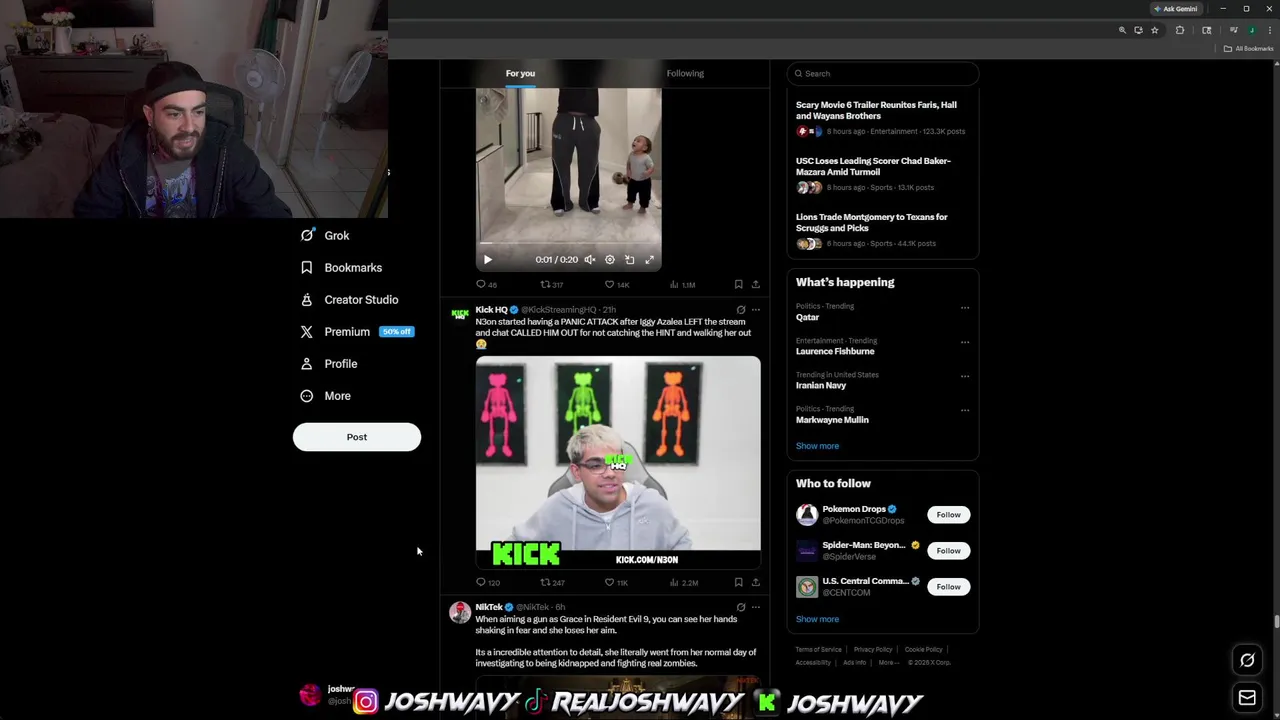Bookmark this page with Chrome star
This screenshot has width=1280, height=720.
(1154, 31)
